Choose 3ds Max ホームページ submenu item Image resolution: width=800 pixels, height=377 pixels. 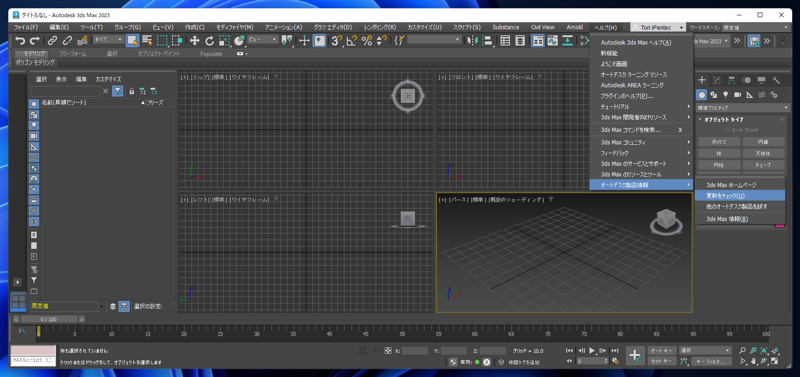pos(739,185)
